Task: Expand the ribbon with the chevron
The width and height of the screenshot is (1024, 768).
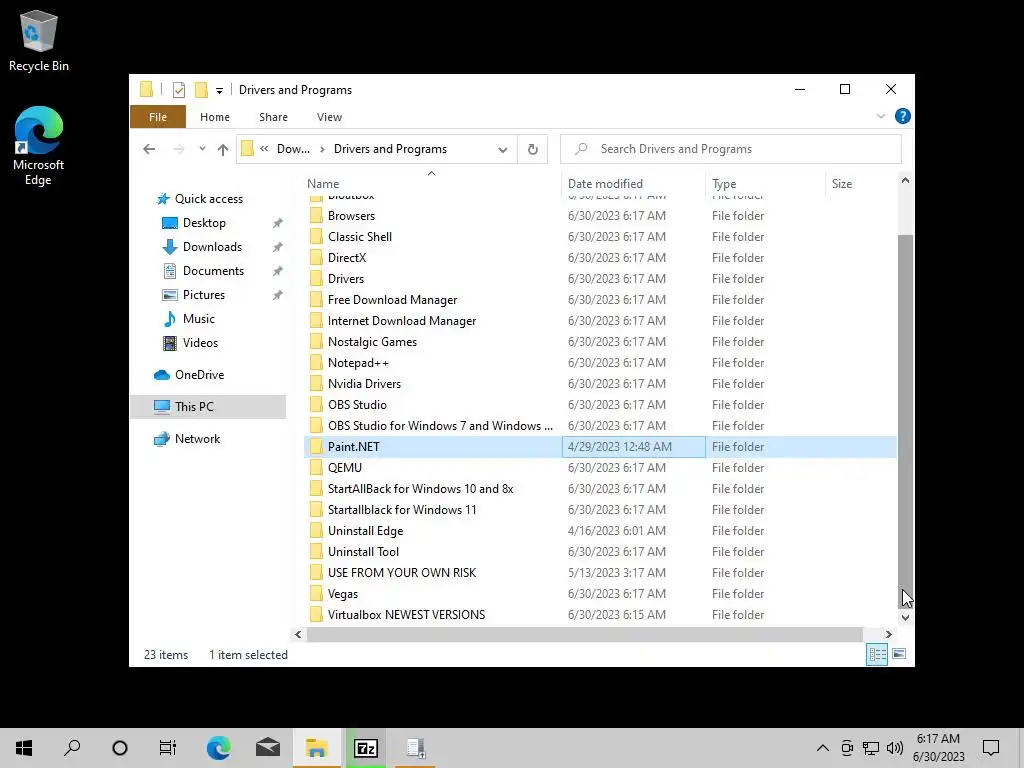Action: [880, 116]
